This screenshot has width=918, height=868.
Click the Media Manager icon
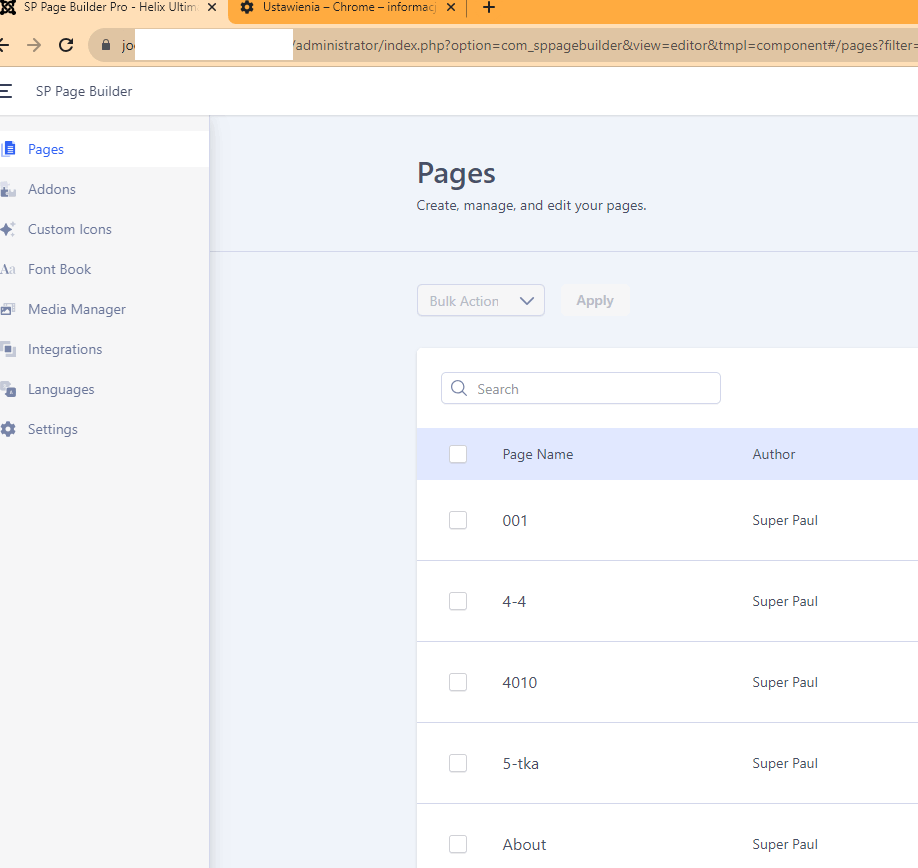pos(8,309)
